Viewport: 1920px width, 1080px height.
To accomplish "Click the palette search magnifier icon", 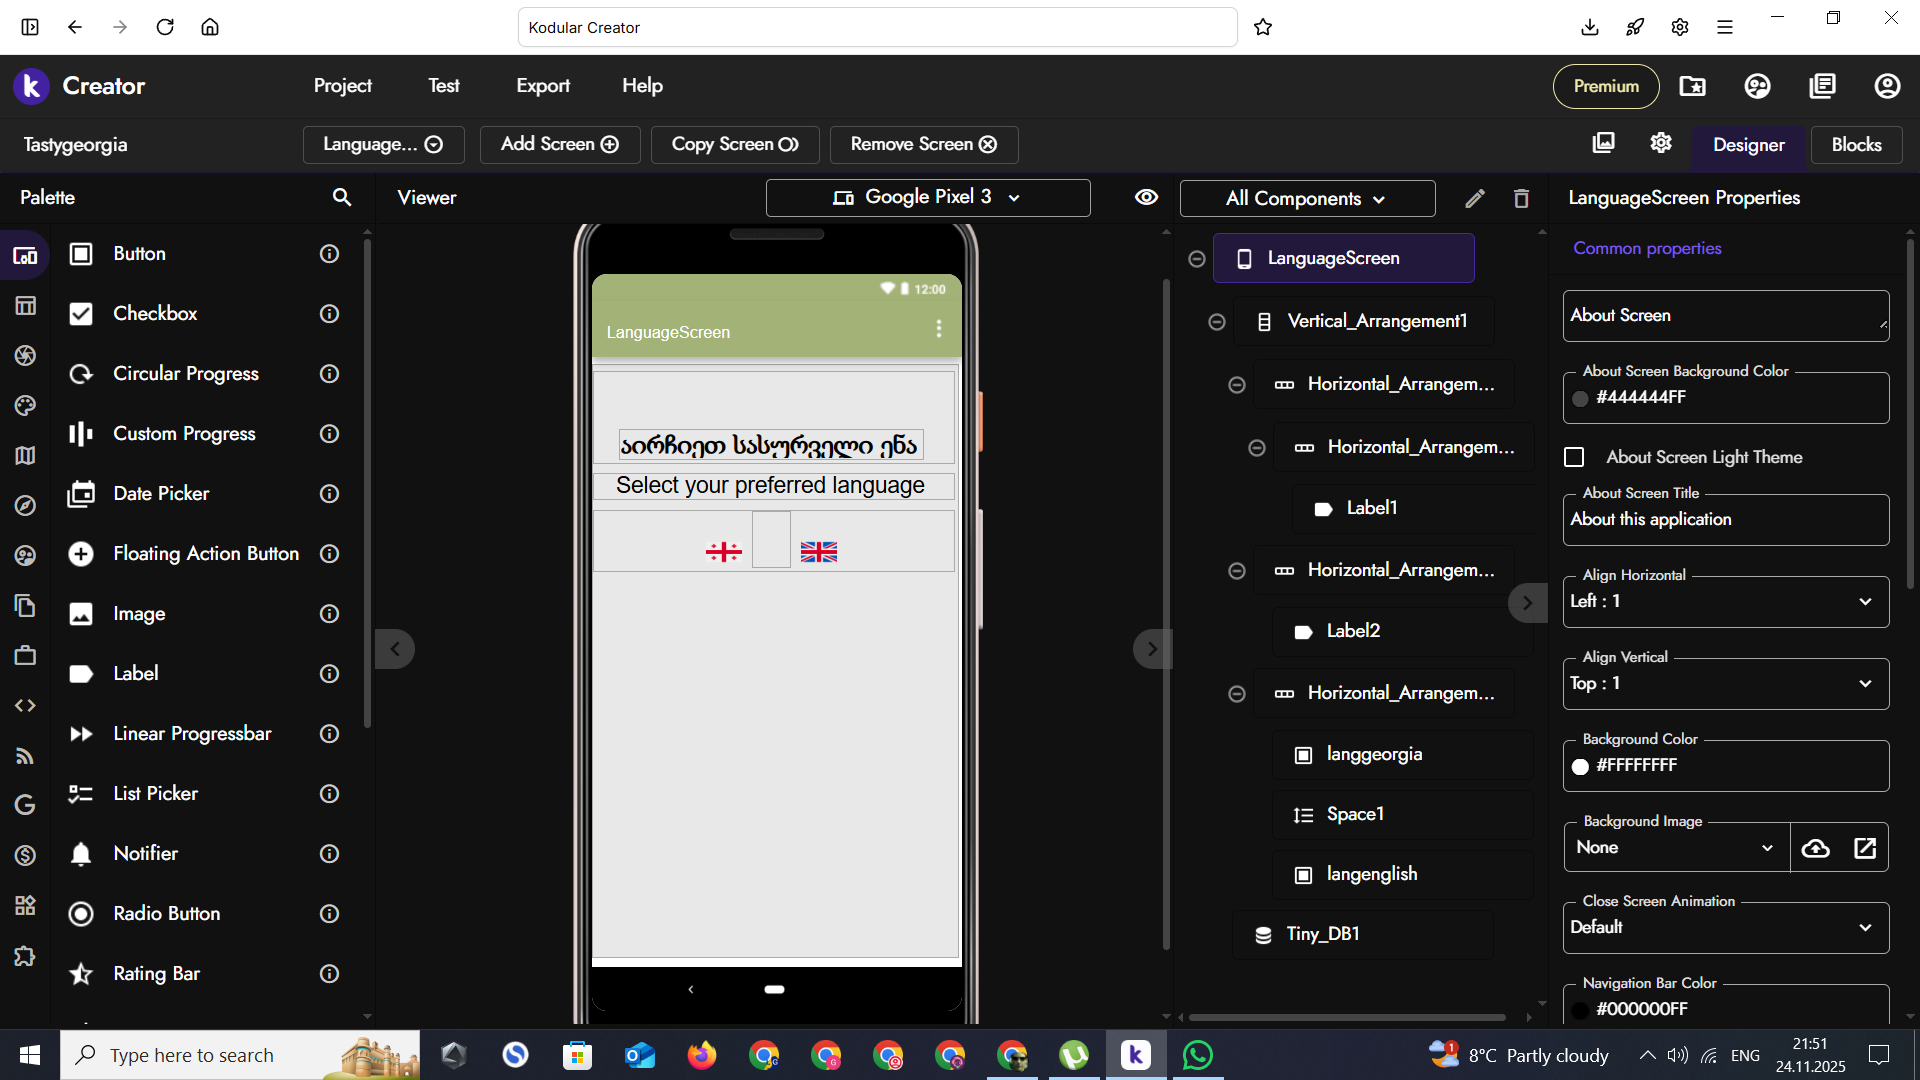I will click(342, 197).
